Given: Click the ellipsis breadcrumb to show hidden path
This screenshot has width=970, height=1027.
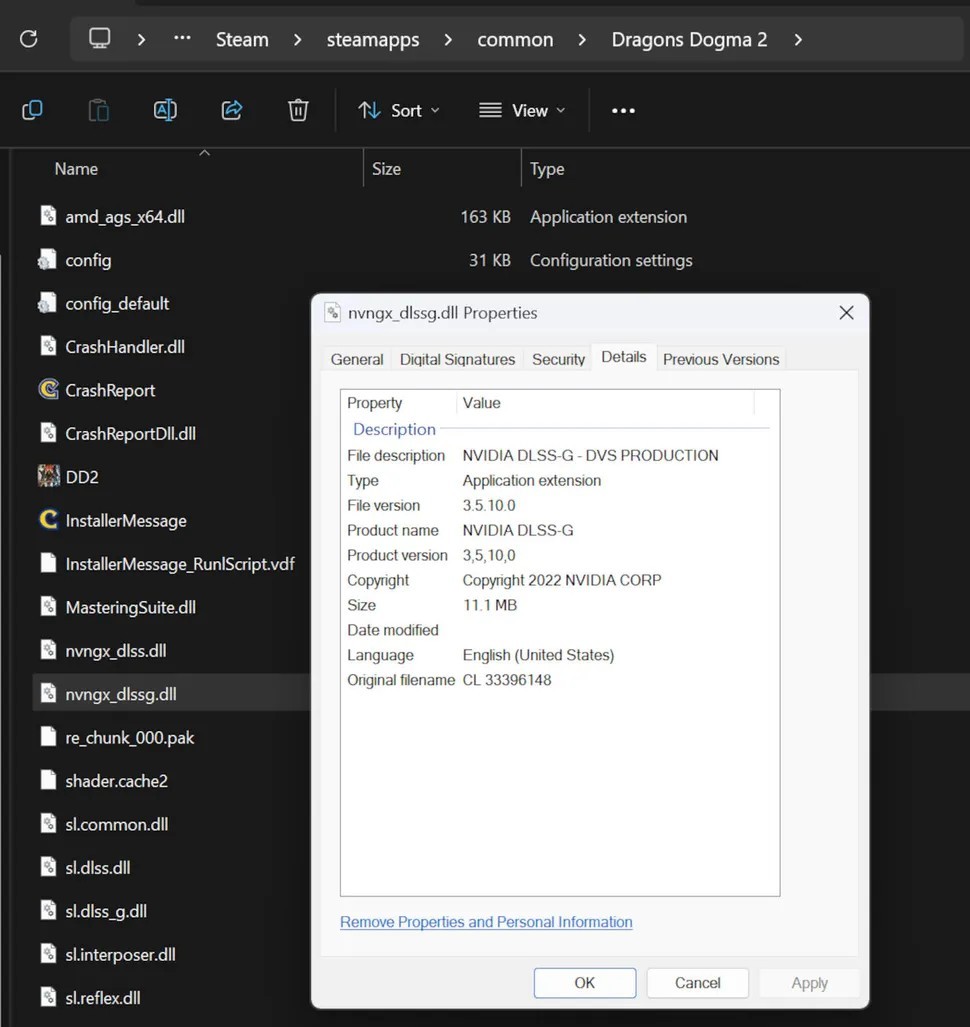Looking at the screenshot, I should click(x=182, y=39).
